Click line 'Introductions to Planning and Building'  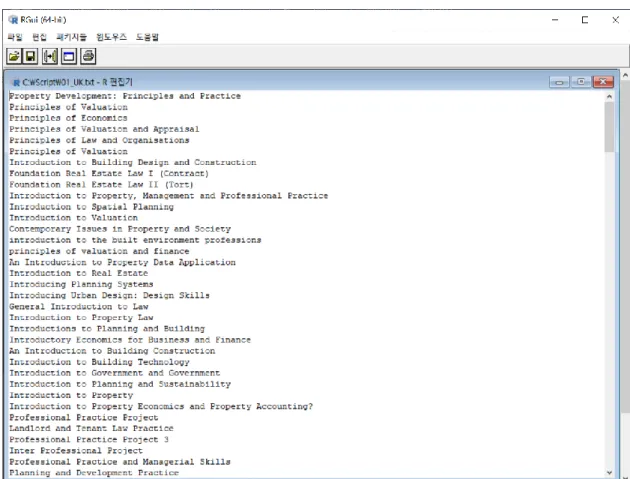107,329
